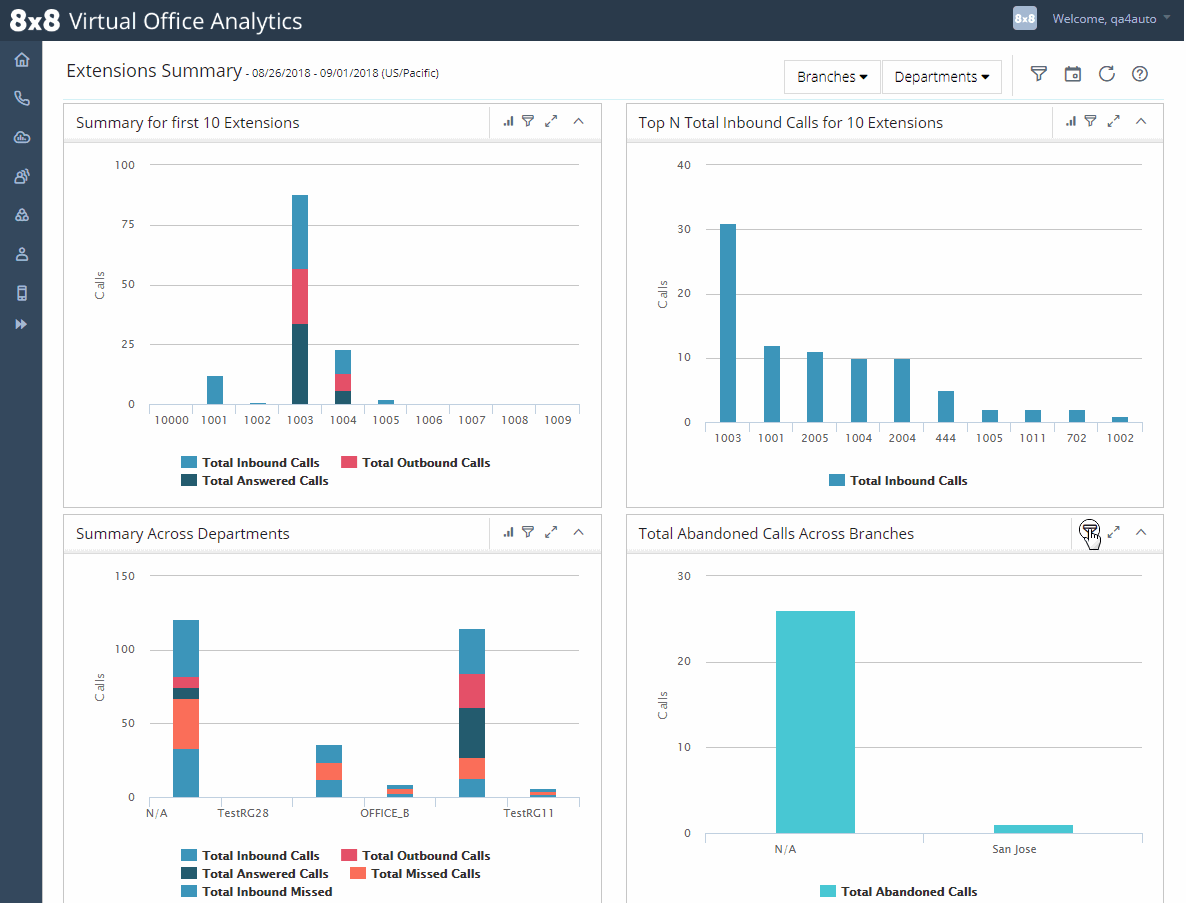Open the Welcome qa4auto user menu
This screenshot has height=903, width=1186.
pos(1106,18)
